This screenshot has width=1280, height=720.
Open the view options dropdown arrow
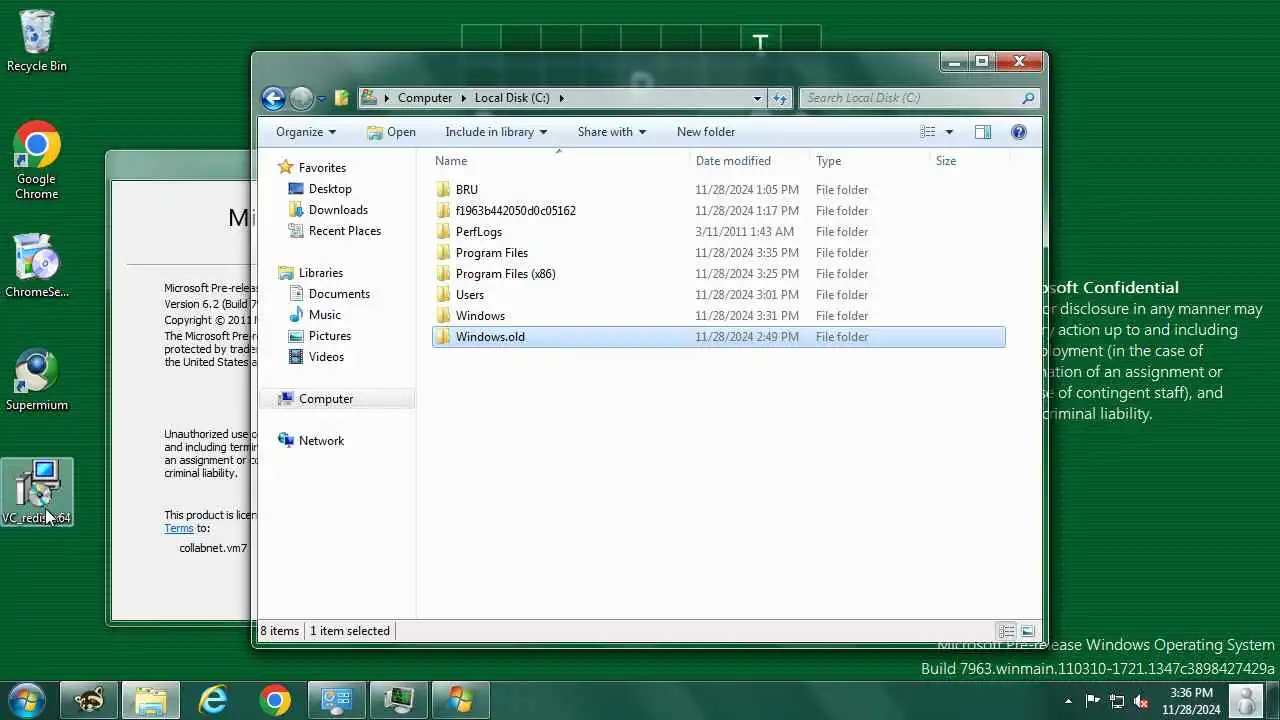pos(949,132)
